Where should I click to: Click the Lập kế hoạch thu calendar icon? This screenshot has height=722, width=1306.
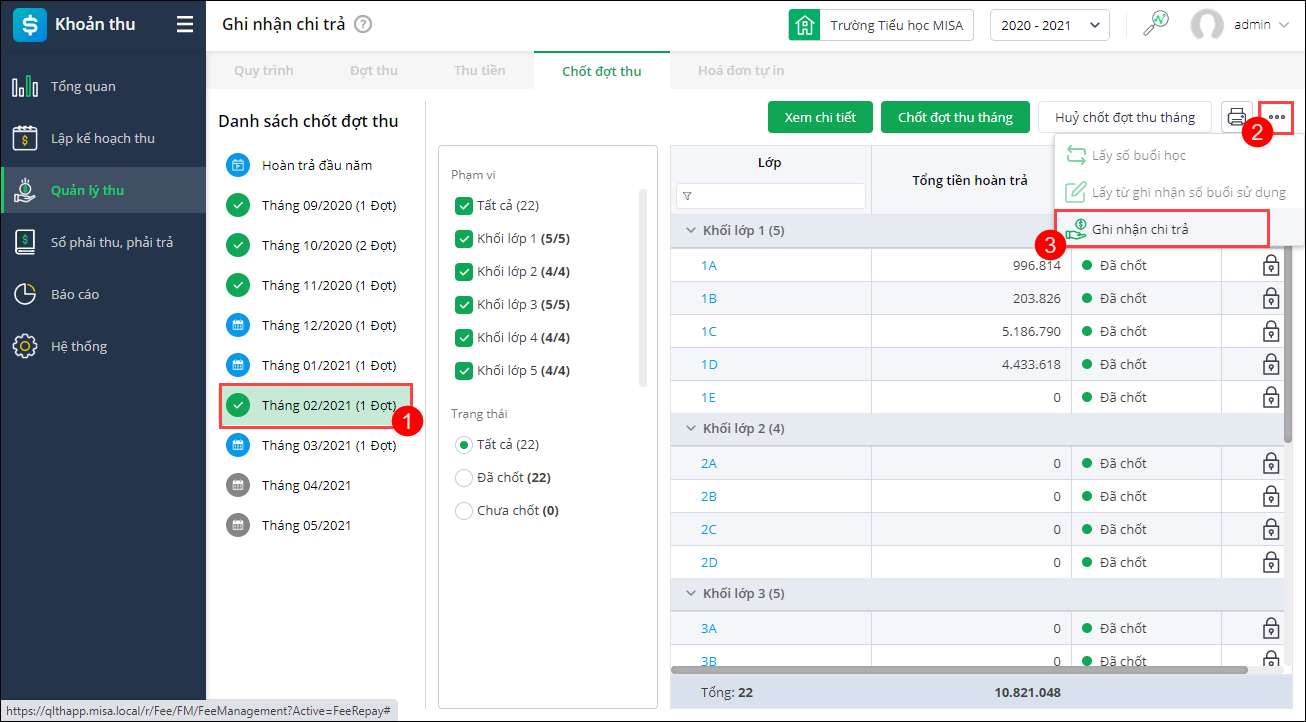pos(25,138)
